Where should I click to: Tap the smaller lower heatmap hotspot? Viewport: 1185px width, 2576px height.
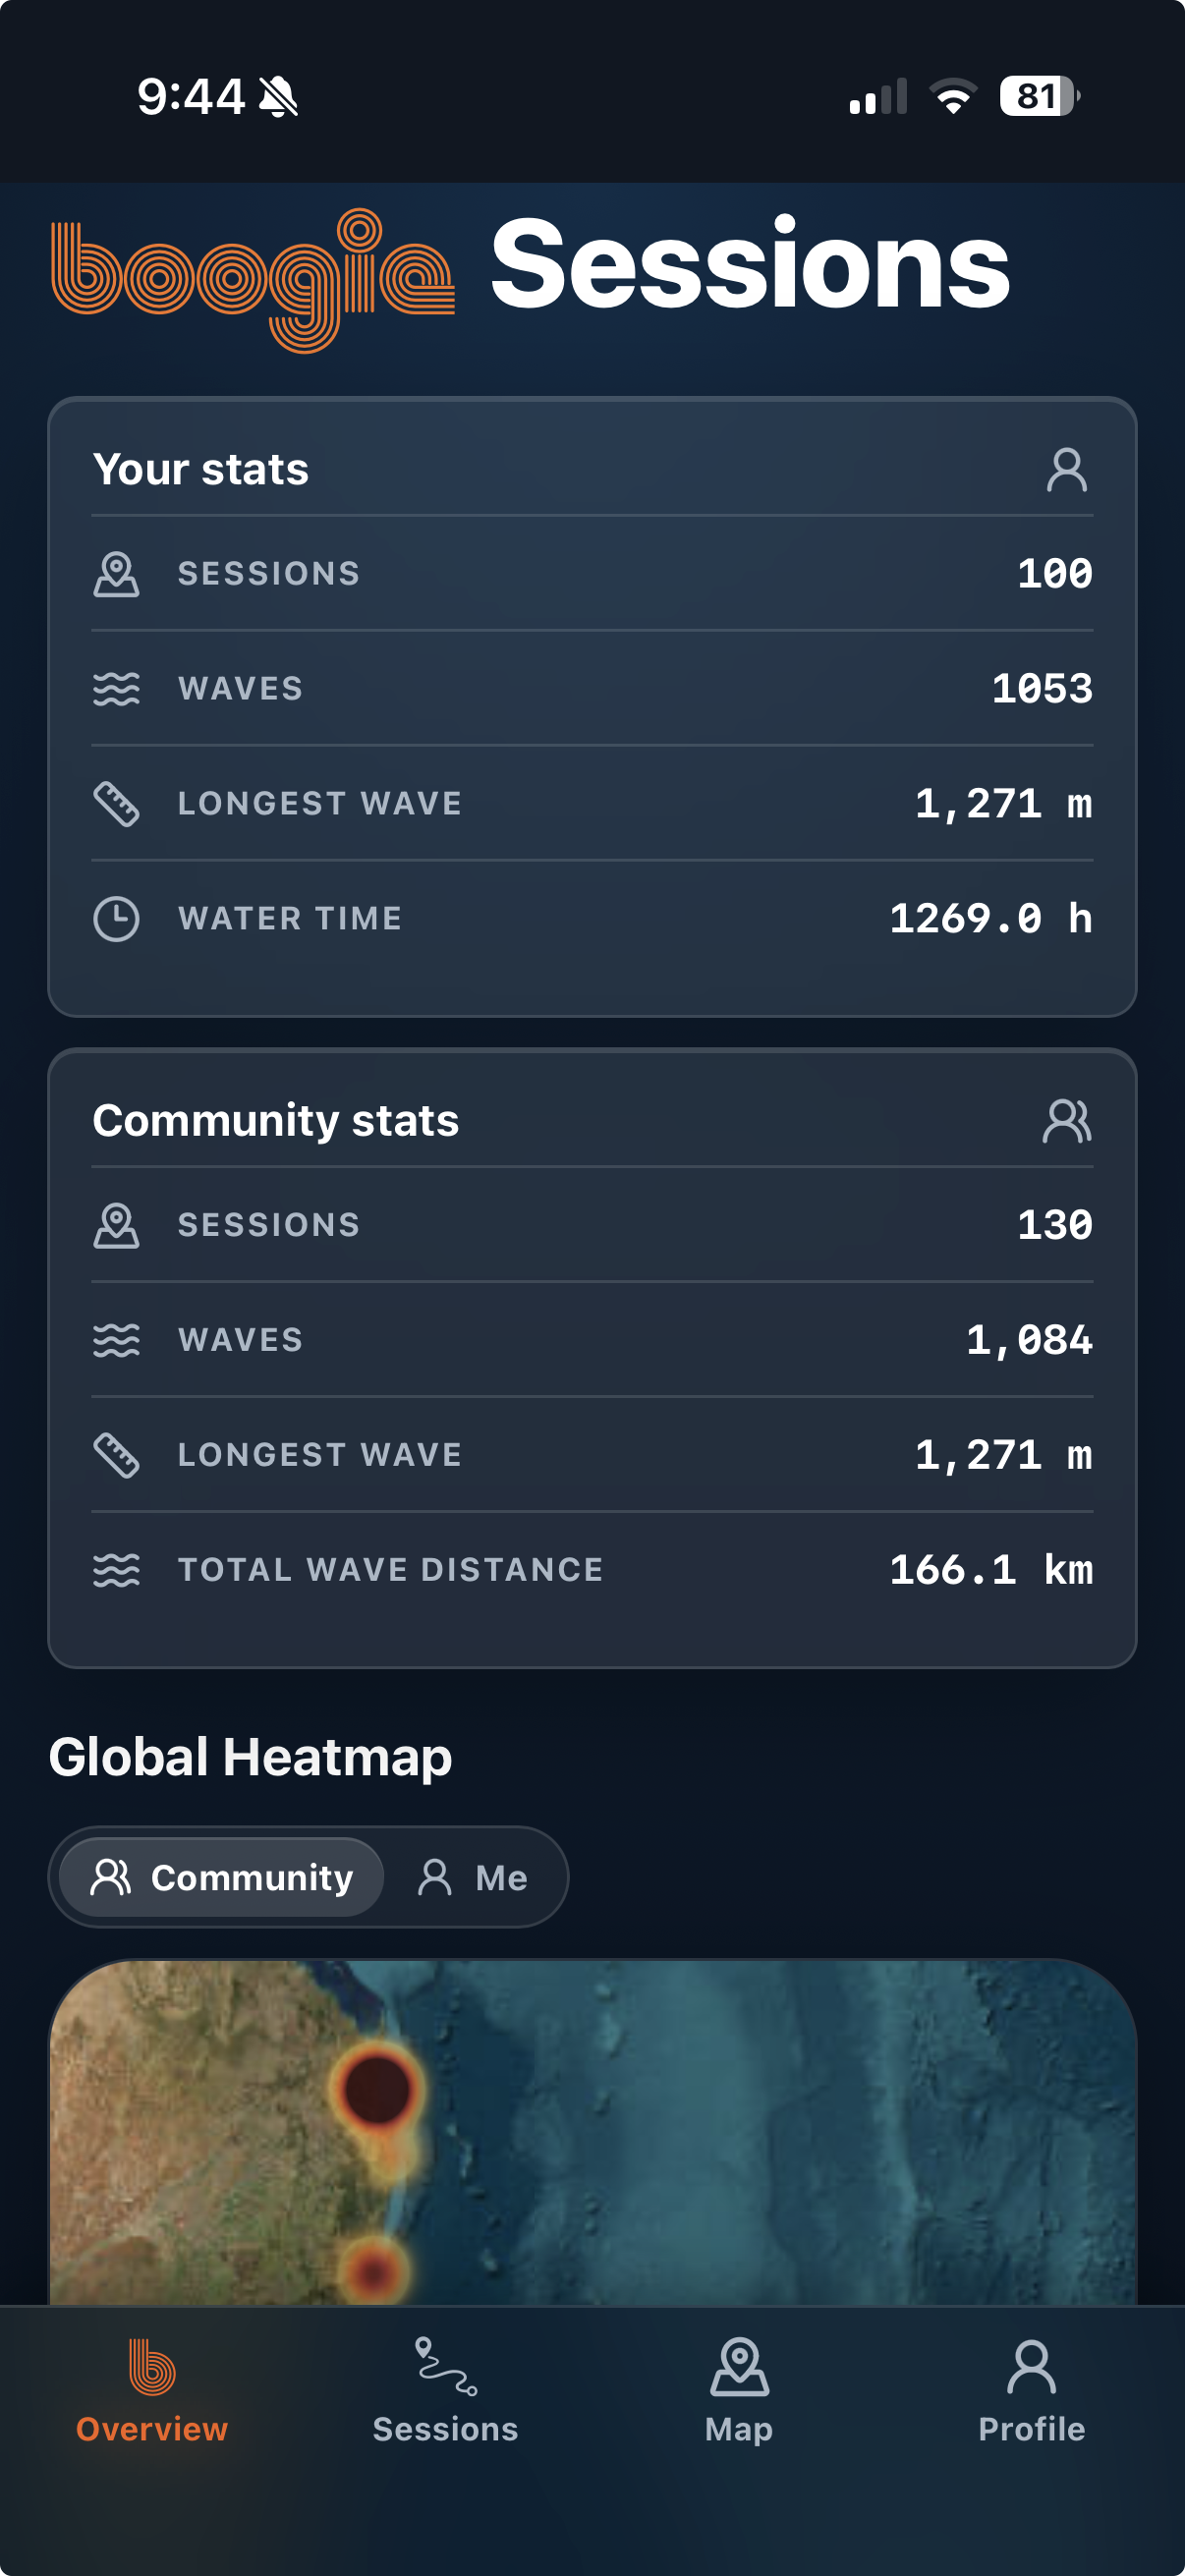[x=375, y=2270]
